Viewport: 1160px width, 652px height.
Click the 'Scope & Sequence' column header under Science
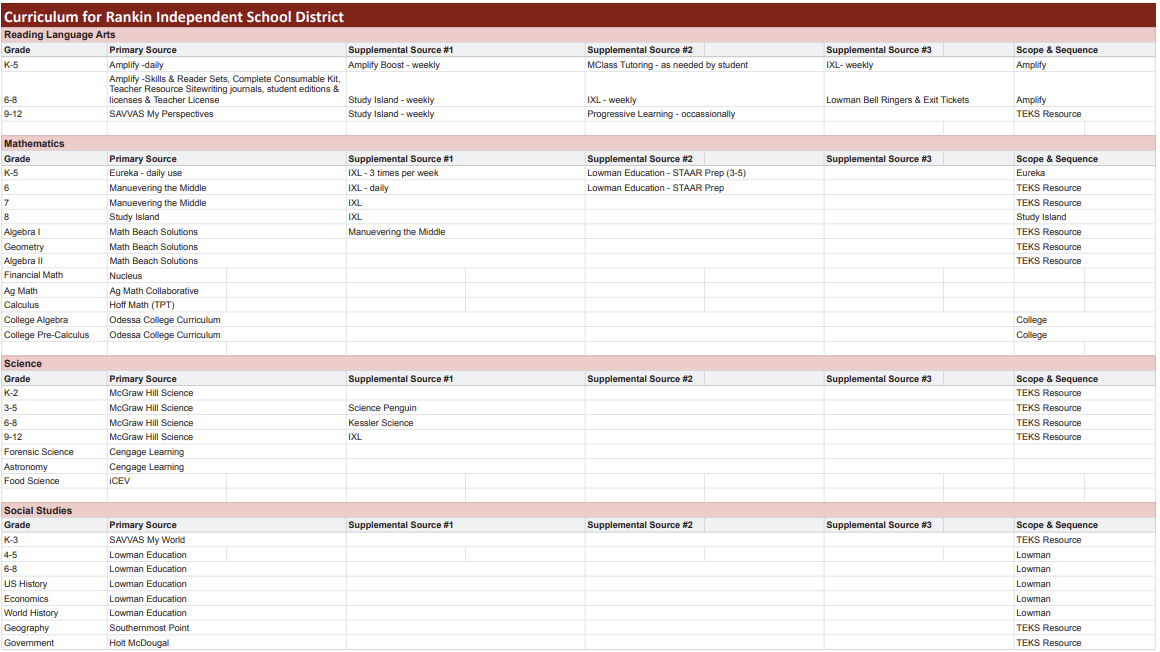(1056, 378)
